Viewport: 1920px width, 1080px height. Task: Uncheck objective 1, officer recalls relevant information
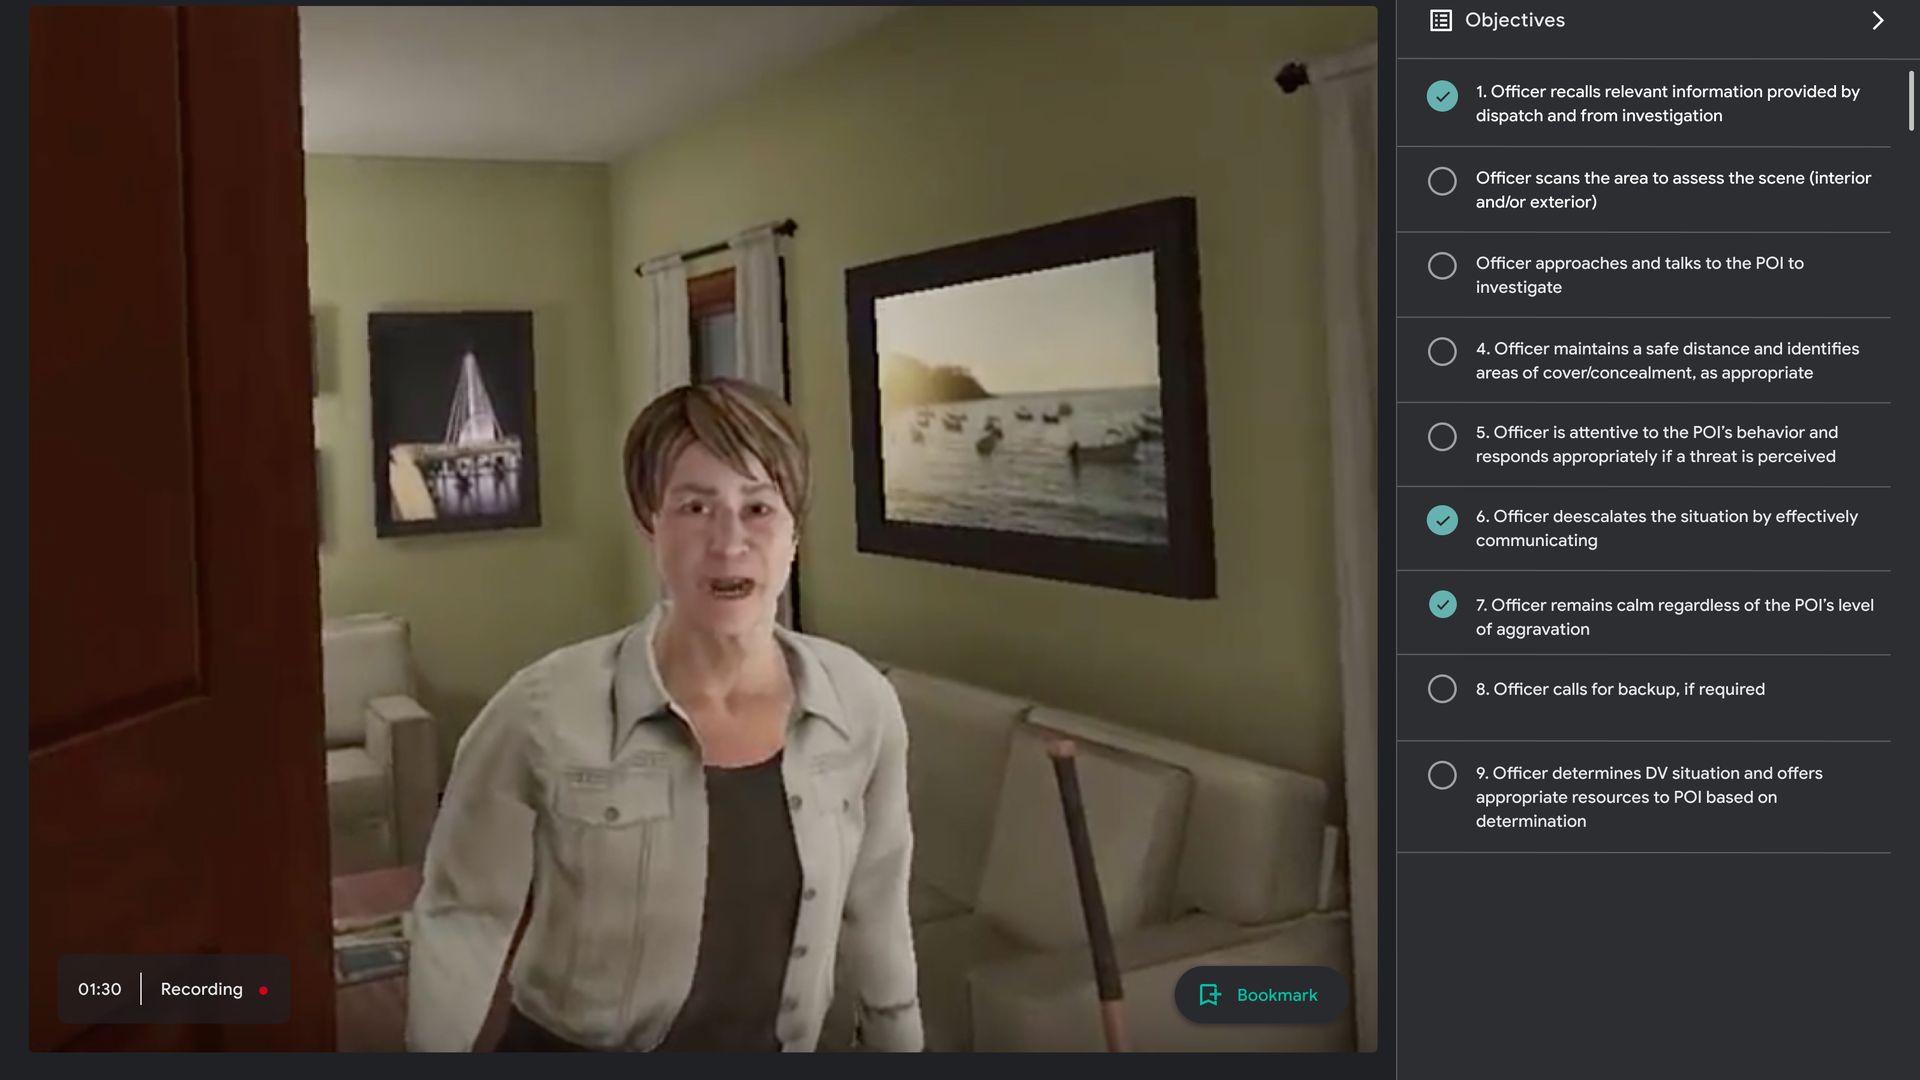pyautogui.click(x=1442, y=96)
